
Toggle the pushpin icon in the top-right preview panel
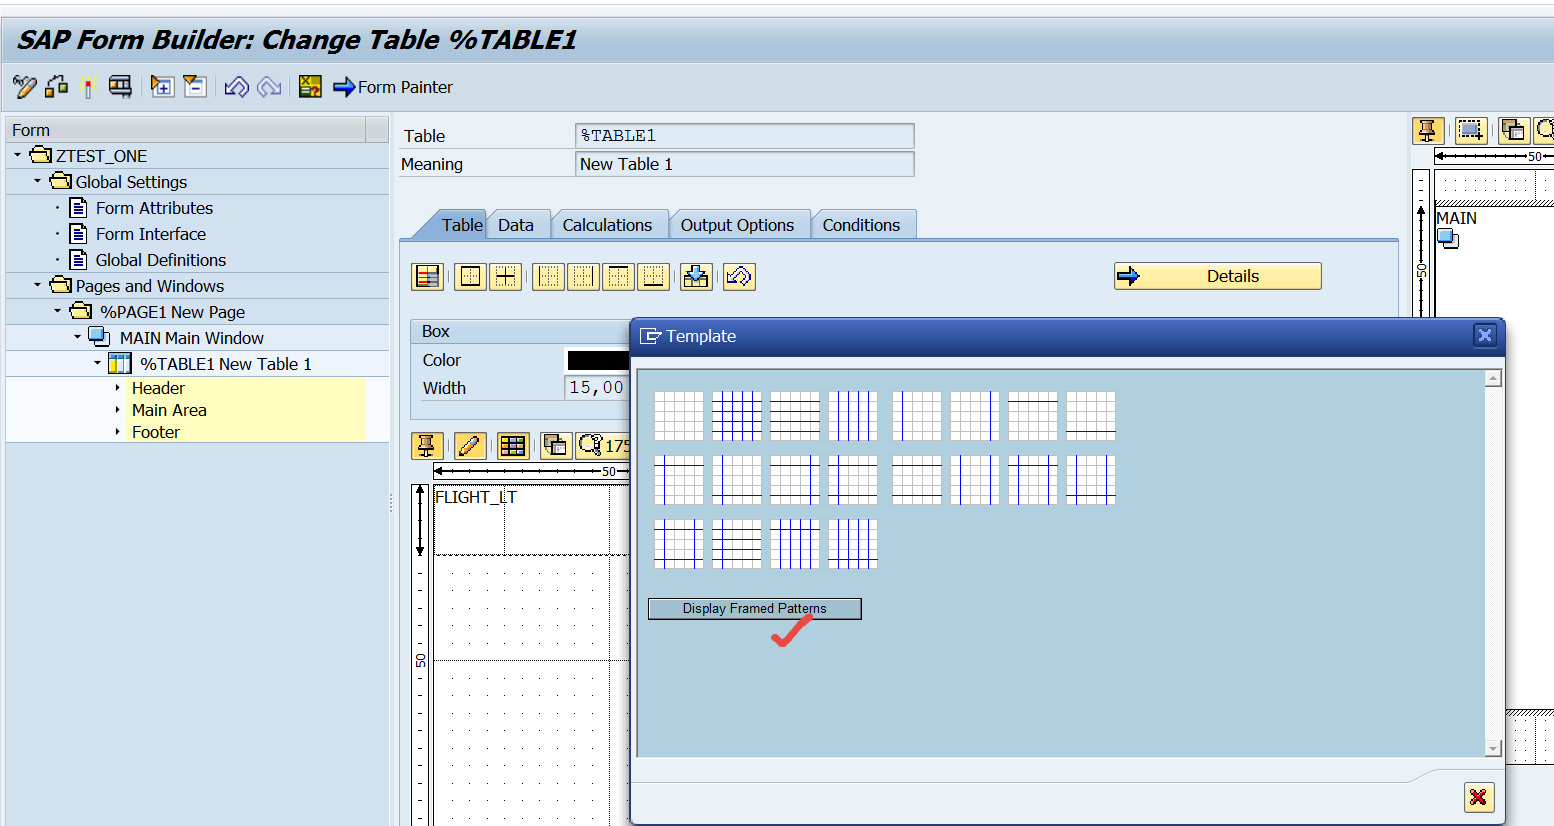pos(1428,130)
